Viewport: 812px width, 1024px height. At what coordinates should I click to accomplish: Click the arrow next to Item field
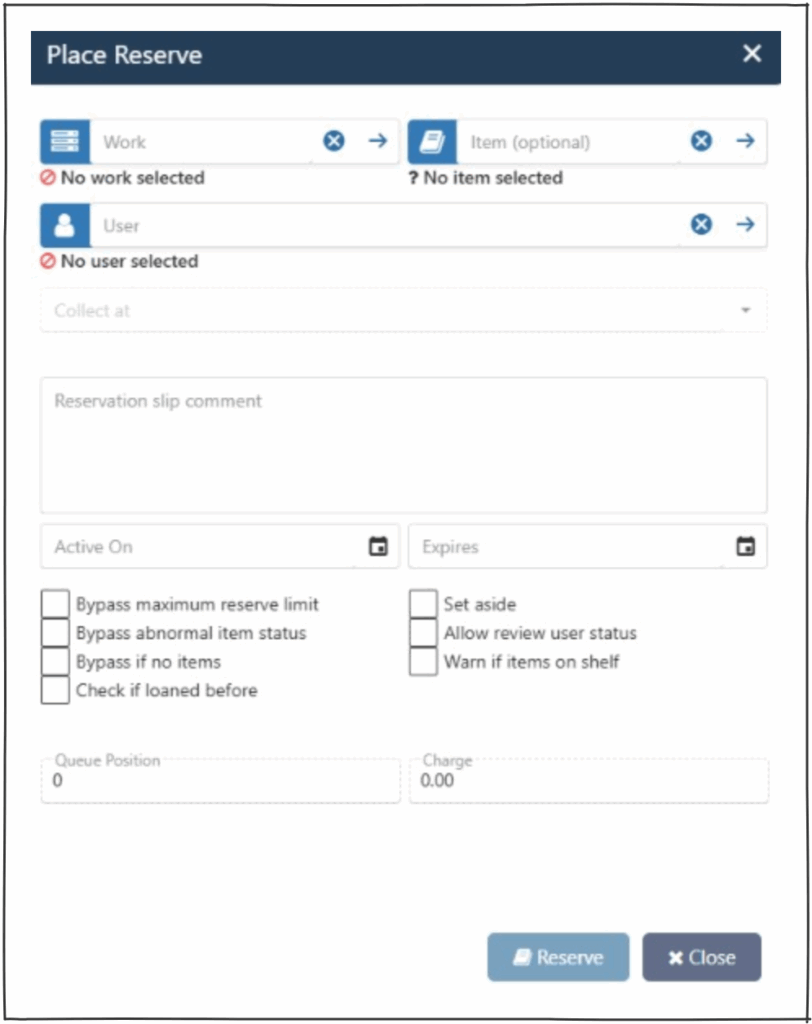tap(745, 142)
